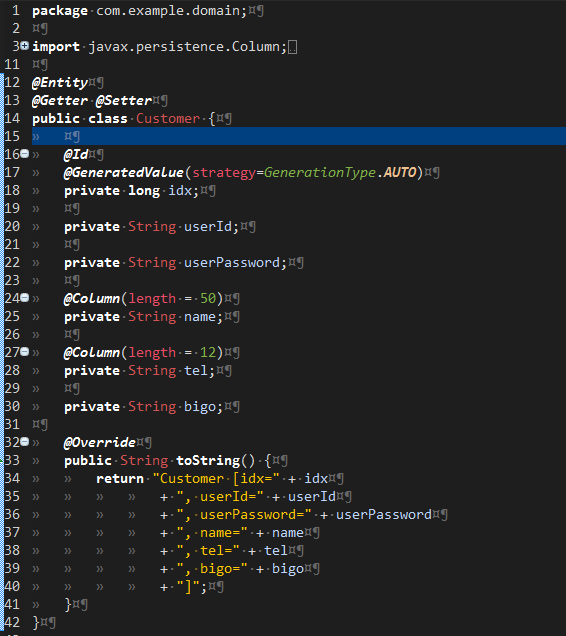This screenshot has height=636, width=566.
Task: Collapse the fold marker at line 24
Action: 25,298
